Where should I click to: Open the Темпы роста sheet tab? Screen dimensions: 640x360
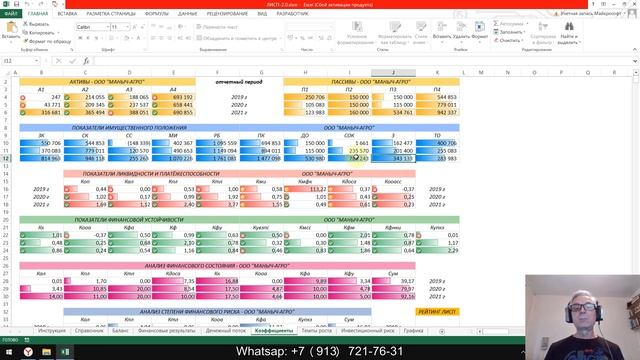pos(317,331)
